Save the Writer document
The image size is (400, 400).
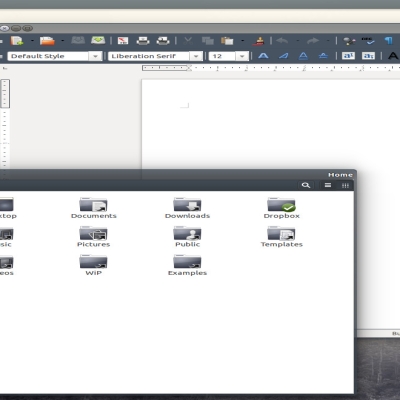[x=78, y=41]
